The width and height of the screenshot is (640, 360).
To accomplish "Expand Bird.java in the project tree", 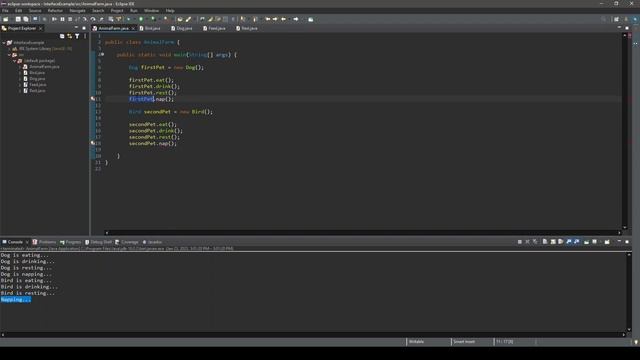I will [x=20, y=73].
